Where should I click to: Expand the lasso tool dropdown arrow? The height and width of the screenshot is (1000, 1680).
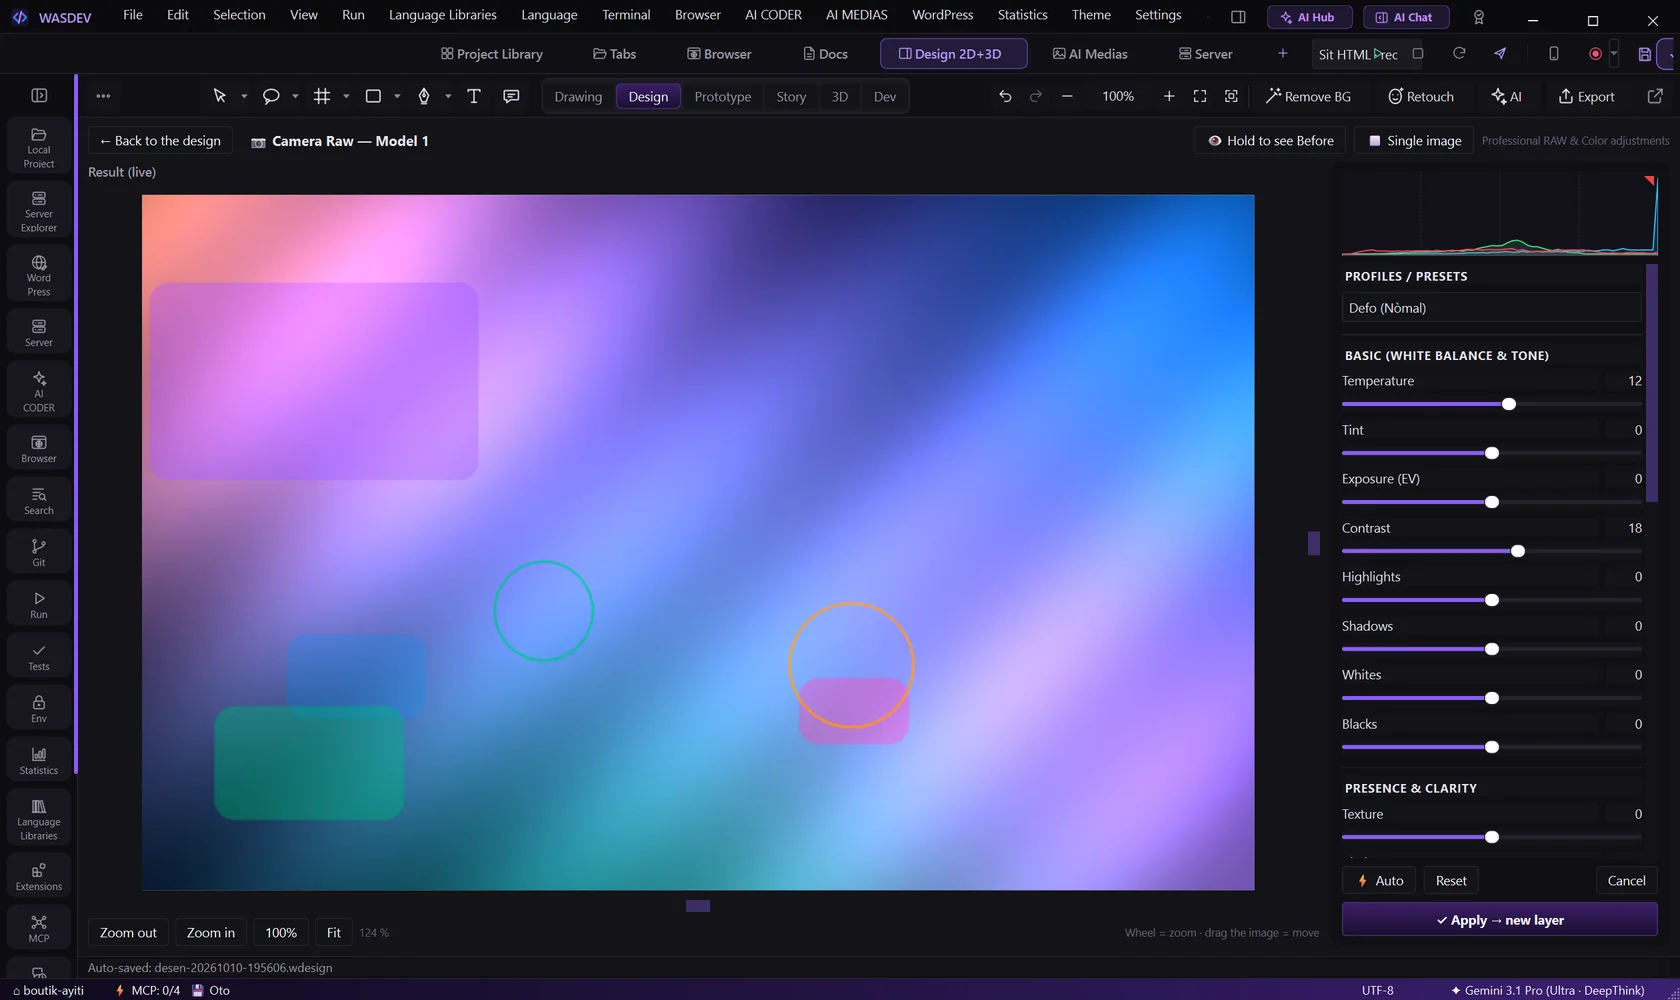click(295, 96)
